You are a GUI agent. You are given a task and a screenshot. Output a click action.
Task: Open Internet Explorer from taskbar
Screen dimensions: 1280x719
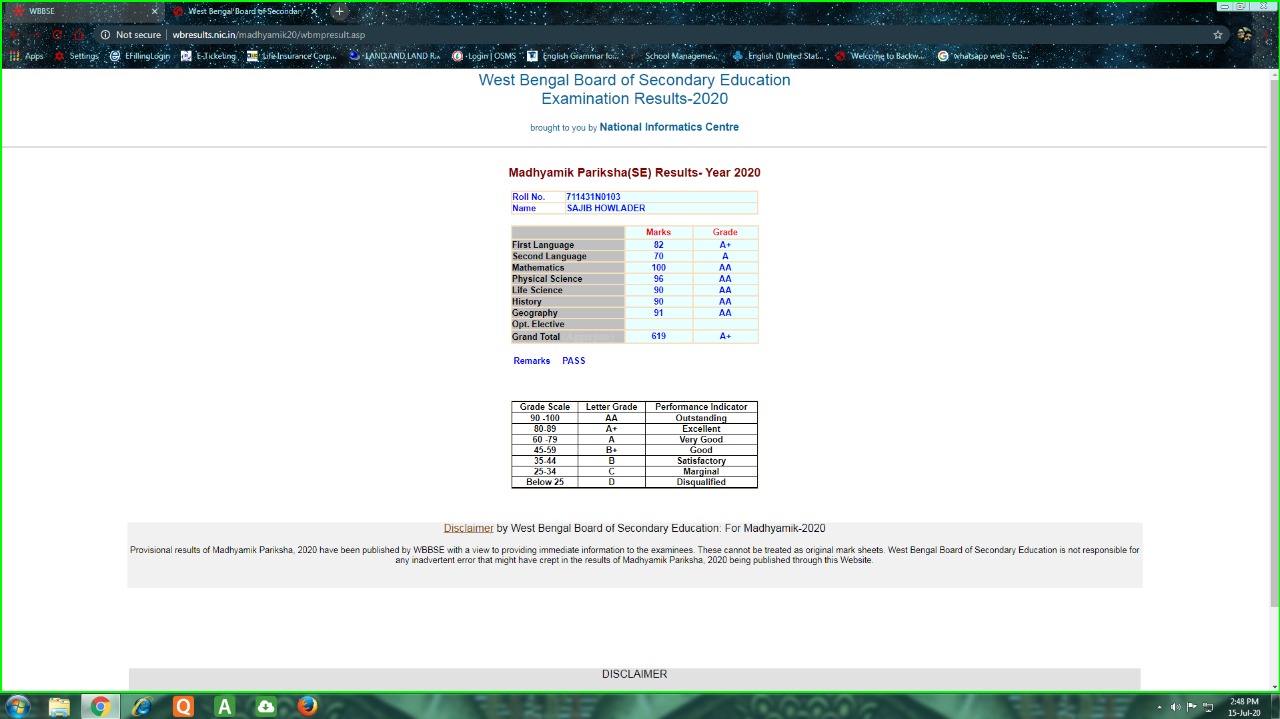point(142,706)
